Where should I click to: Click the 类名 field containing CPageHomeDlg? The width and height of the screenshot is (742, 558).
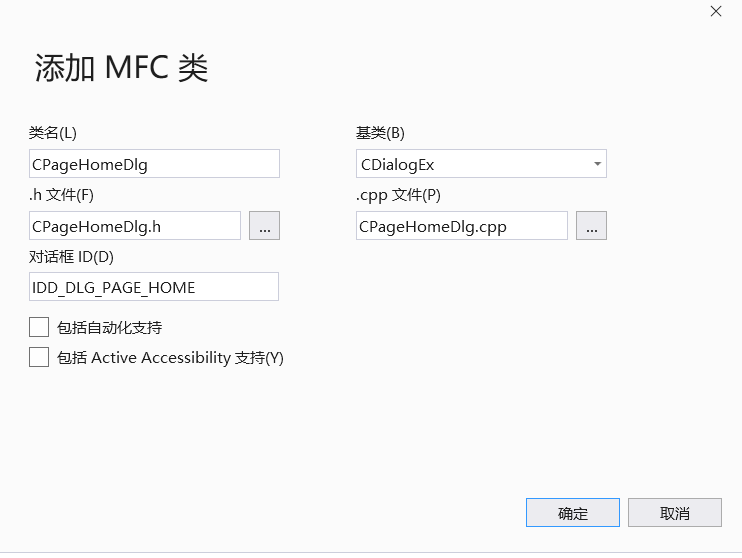coord(154,164)
